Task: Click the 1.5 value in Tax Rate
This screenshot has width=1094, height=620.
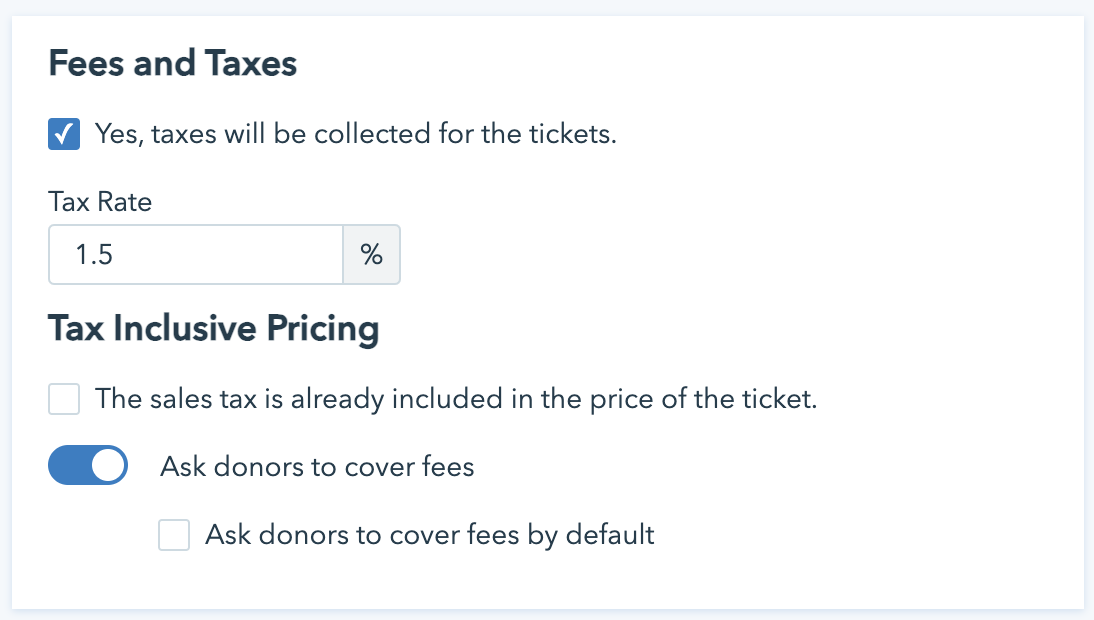Action: 93,255
